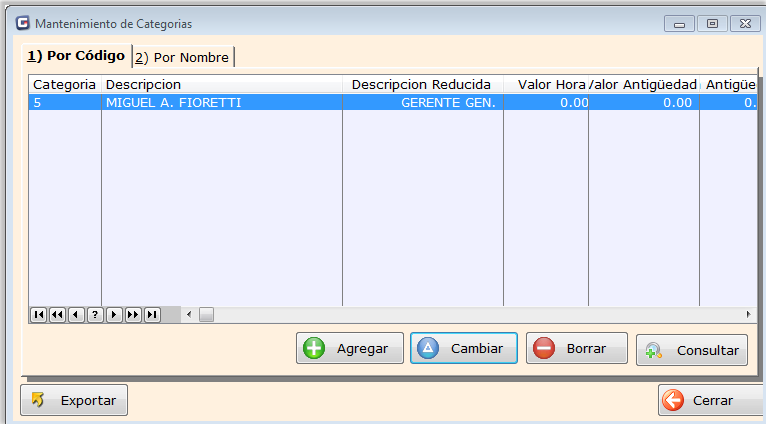Click the Valor Hora column header
The height and width of the screenshot is (424, 766).
click(546, 85)
